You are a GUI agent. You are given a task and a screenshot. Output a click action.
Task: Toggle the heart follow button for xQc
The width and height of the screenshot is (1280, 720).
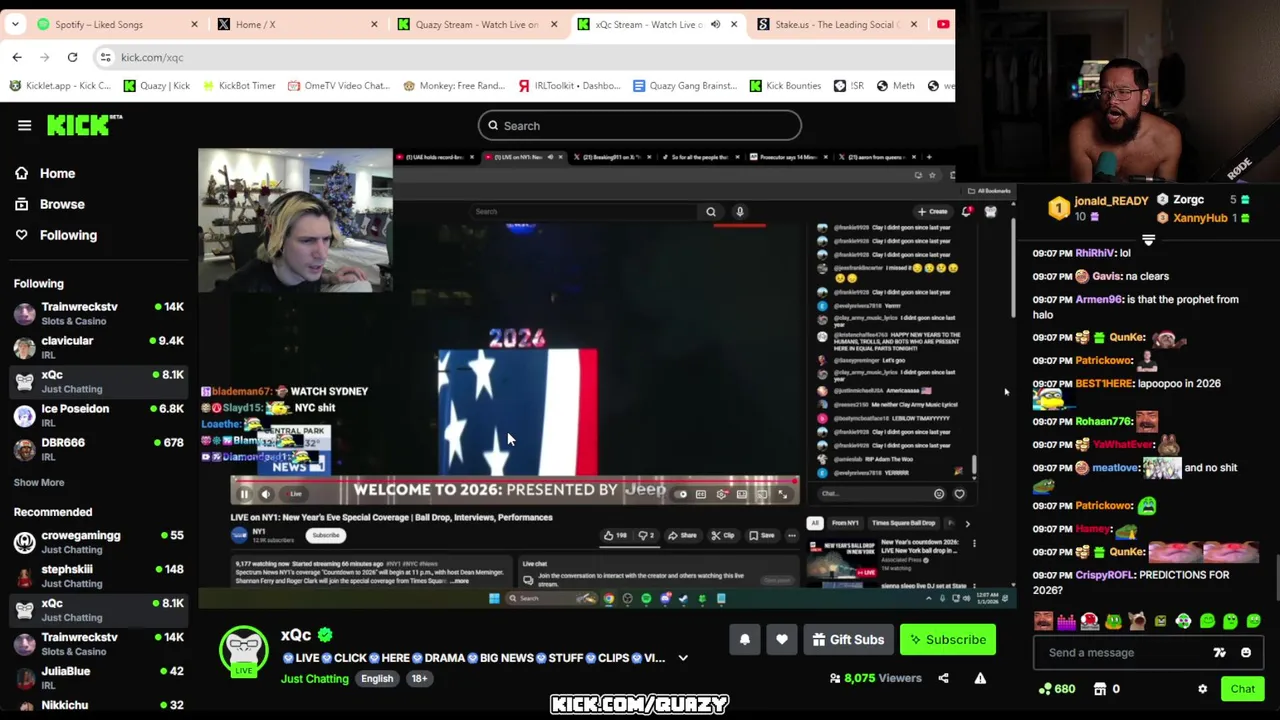pyautogui.click(x=782, y=640)
